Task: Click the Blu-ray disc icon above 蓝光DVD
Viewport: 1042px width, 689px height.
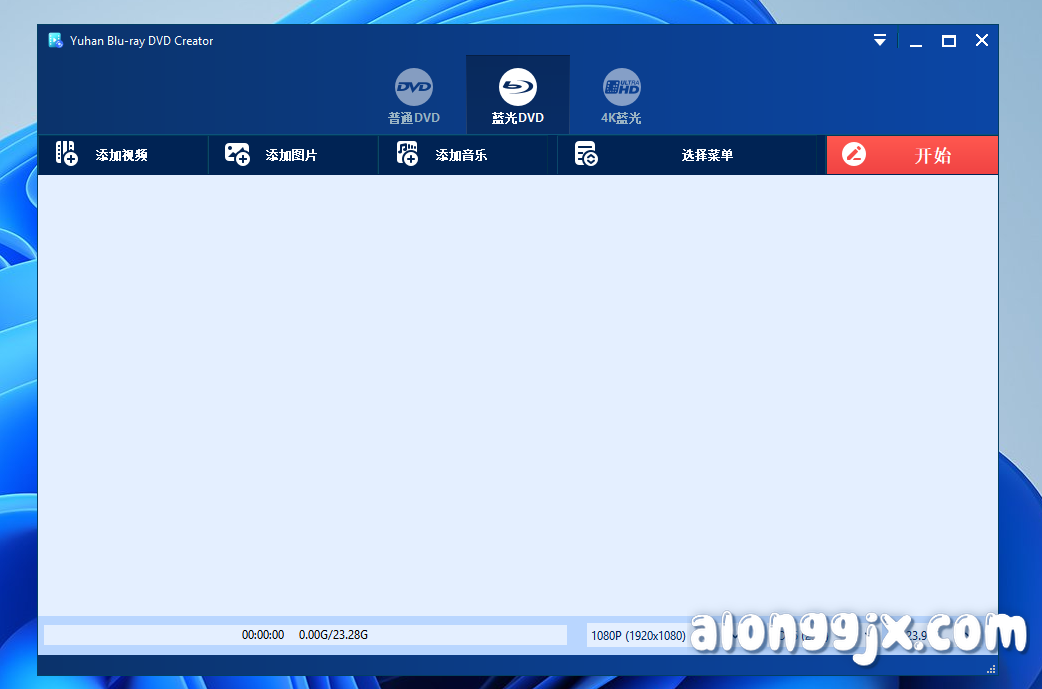Action: (x=517, y=87)
